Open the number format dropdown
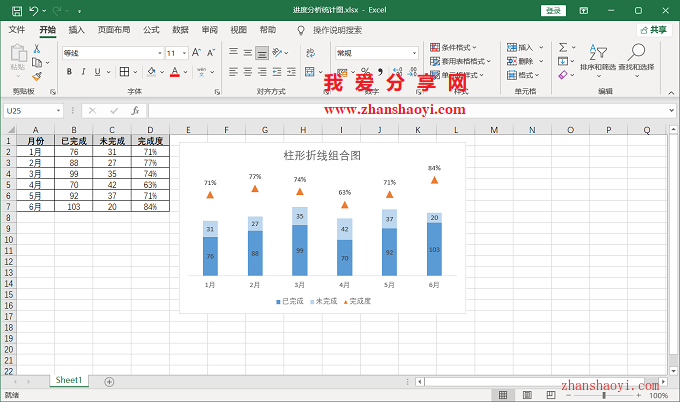This screenshot has height=402, width=680. pyautogui.click(x=414, y=53)
